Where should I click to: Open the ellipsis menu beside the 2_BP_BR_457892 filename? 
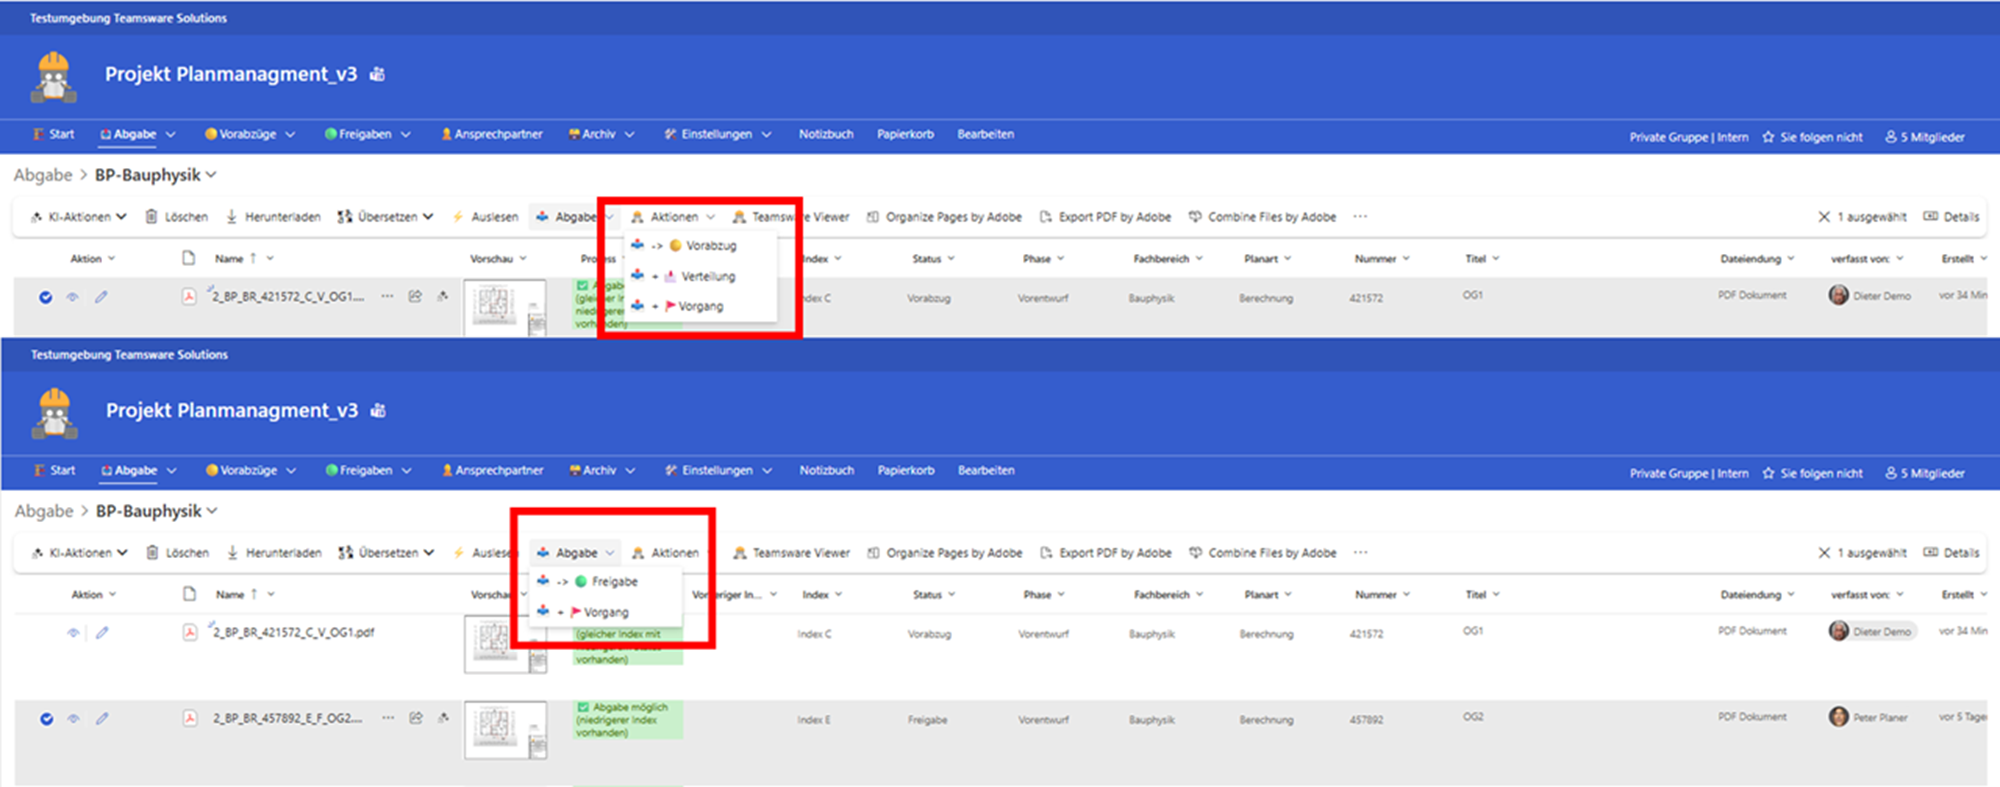click(x=388, y=718)
